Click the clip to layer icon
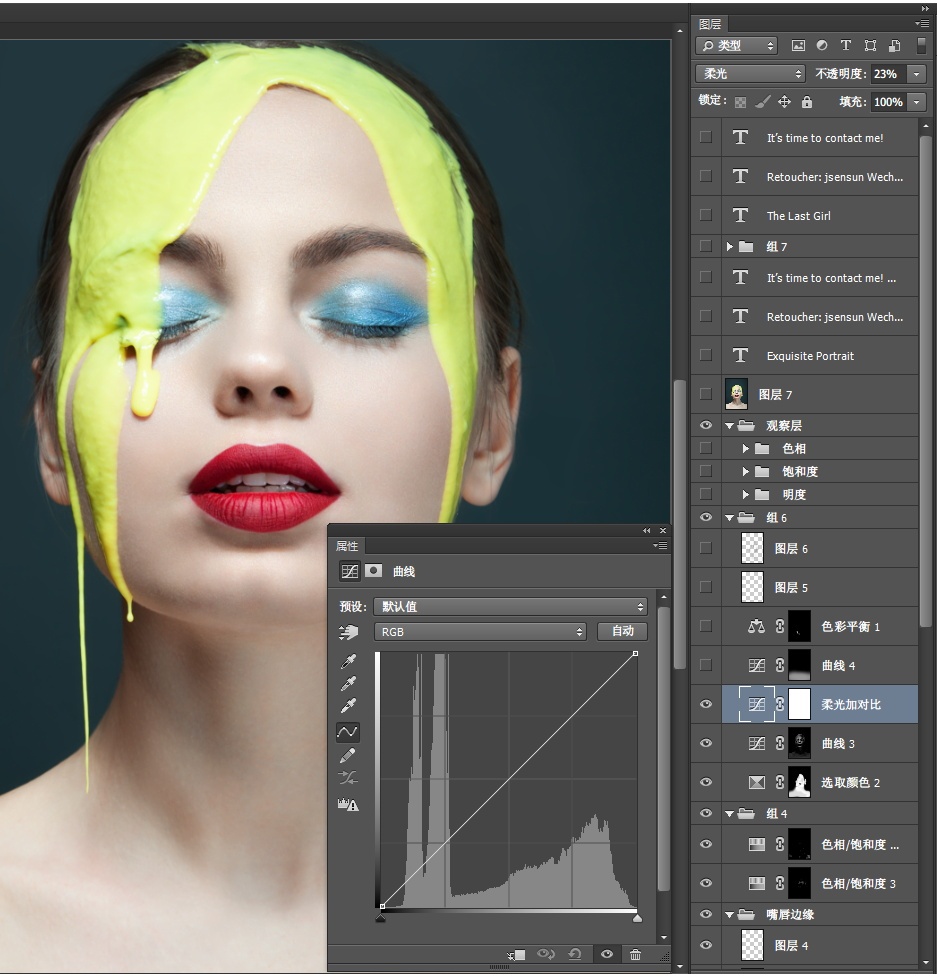The image size is (937, 976). 516,954
